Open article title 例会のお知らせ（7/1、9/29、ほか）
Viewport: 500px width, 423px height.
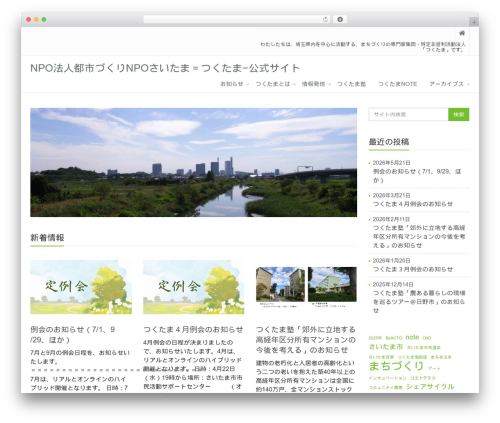(73, 335)
